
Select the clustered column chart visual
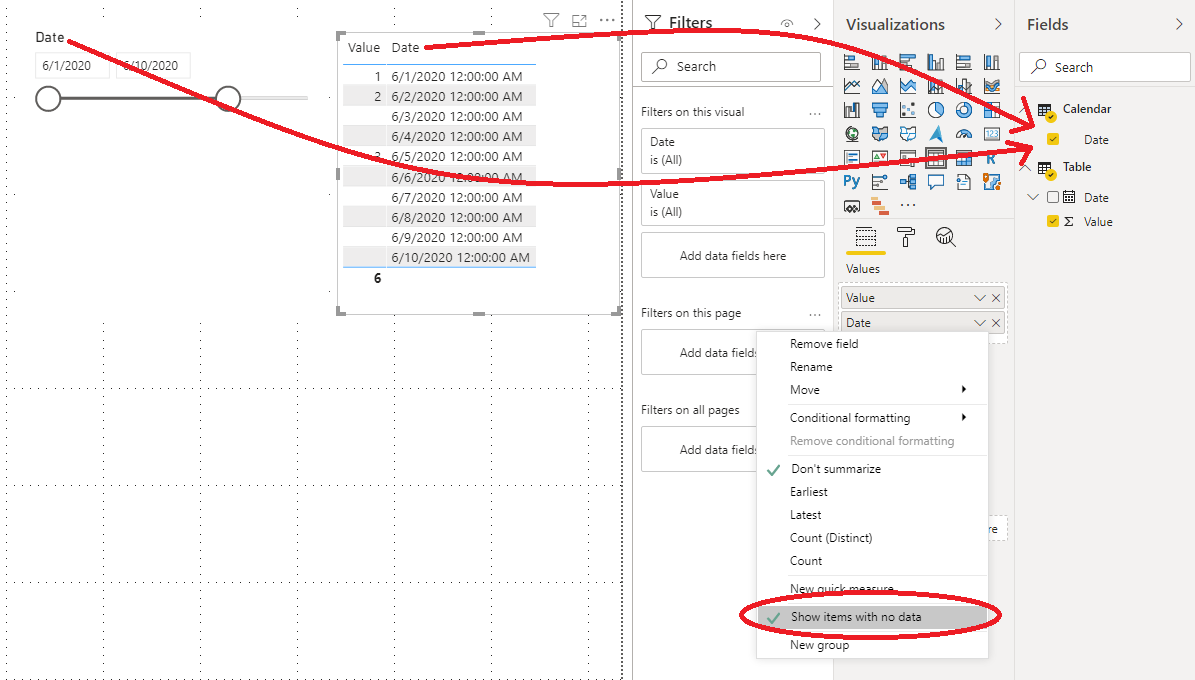point(936,62)
